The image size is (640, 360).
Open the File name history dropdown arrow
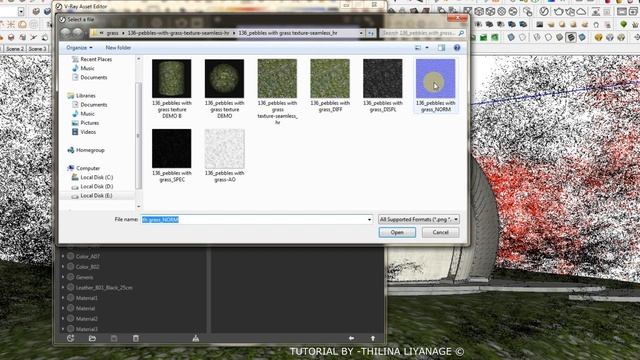tap(369, 220)
